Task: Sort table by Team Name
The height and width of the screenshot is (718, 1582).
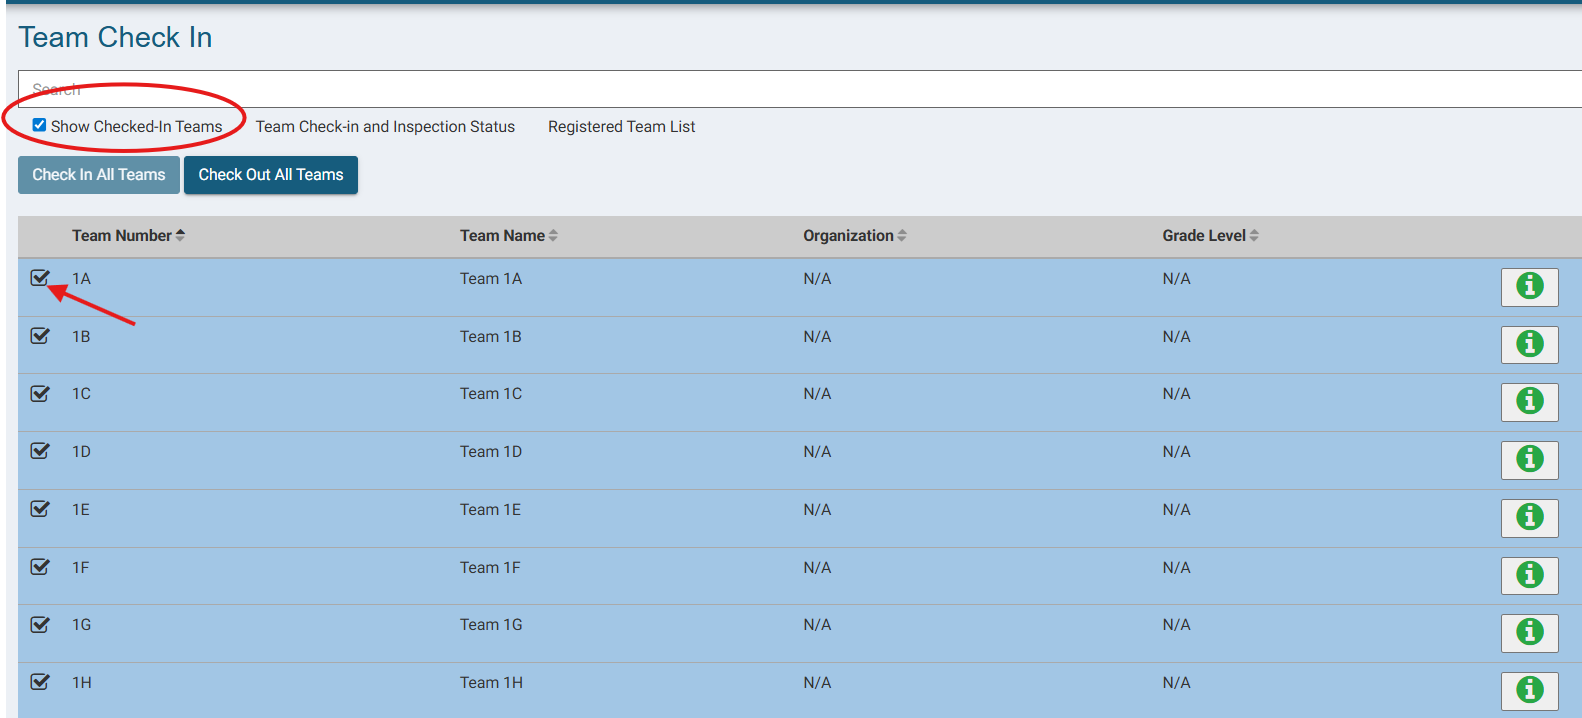Action: coord(509,236)
